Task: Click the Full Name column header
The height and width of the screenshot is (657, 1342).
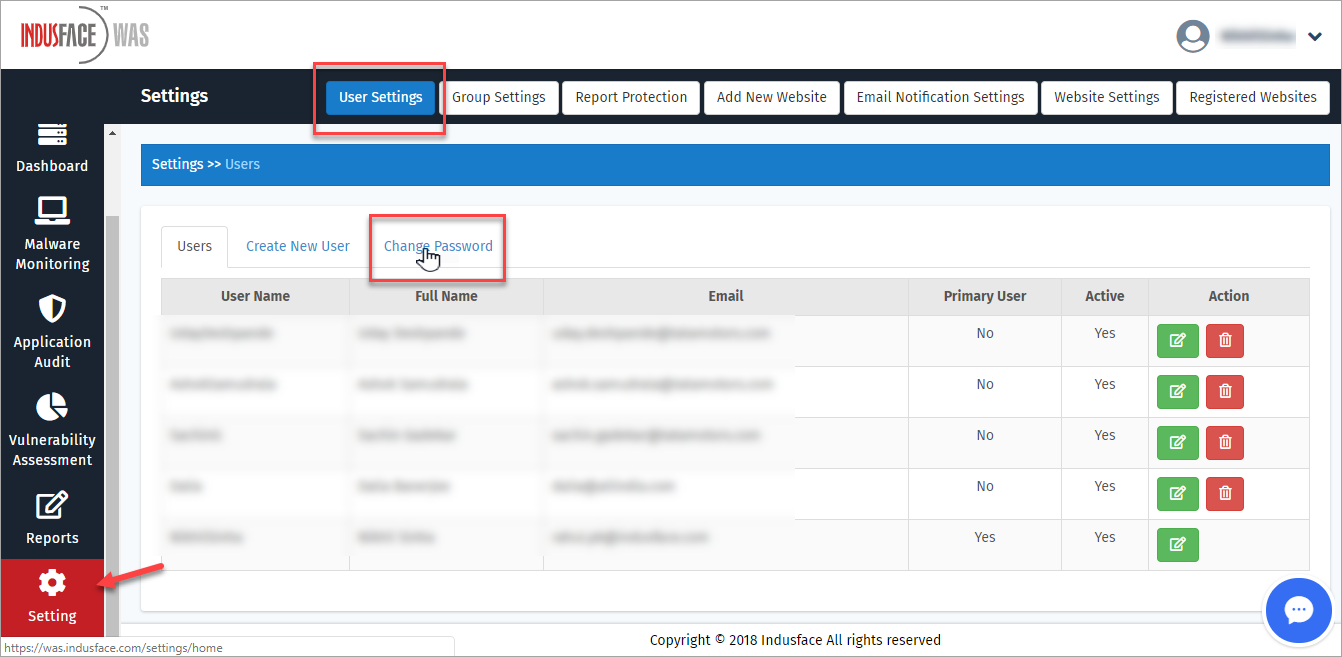Action: click(446, 296)
